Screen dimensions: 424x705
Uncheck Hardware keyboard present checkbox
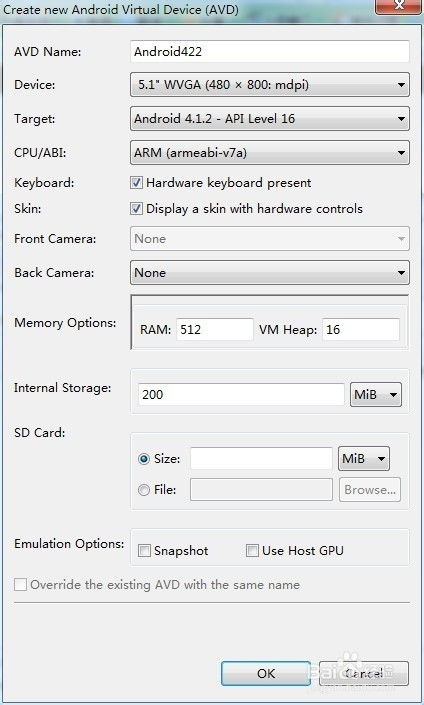[x=136, y=183]
